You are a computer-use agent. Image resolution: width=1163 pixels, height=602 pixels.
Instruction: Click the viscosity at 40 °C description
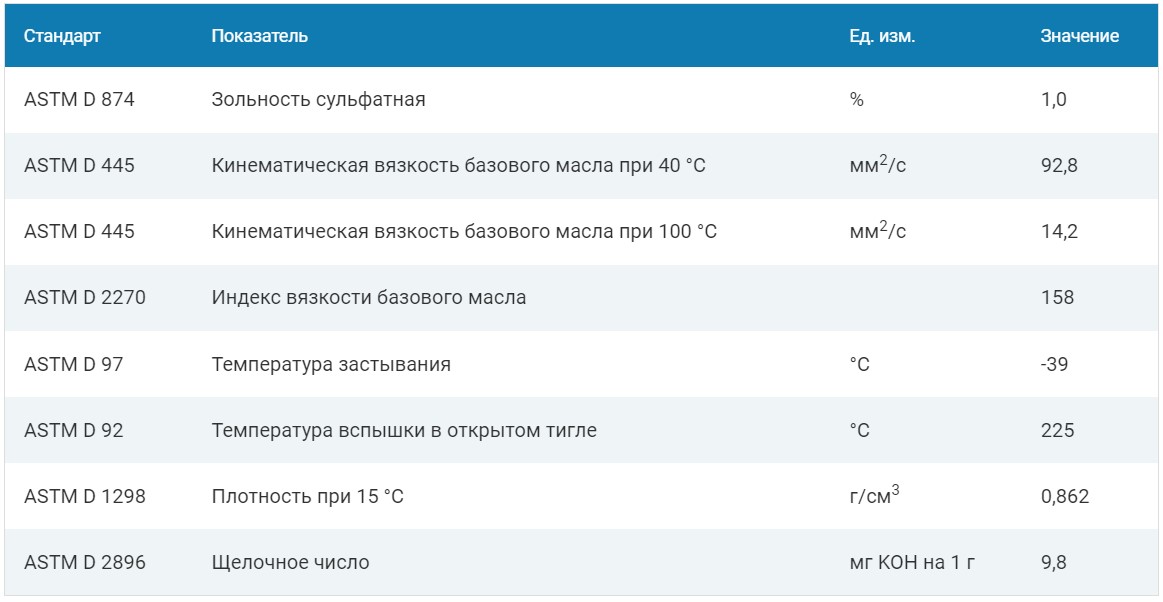(x=458, y=166)
